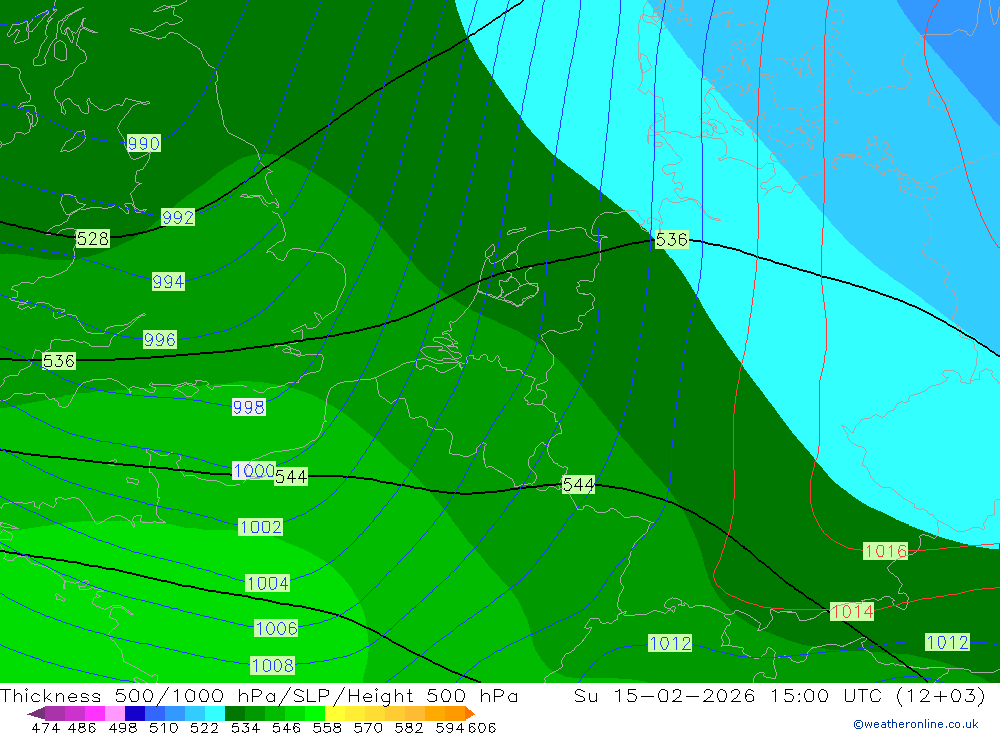Click the bright yellow legend swatch above 558
Screen dimensions: 1000x733
(335, 713)
